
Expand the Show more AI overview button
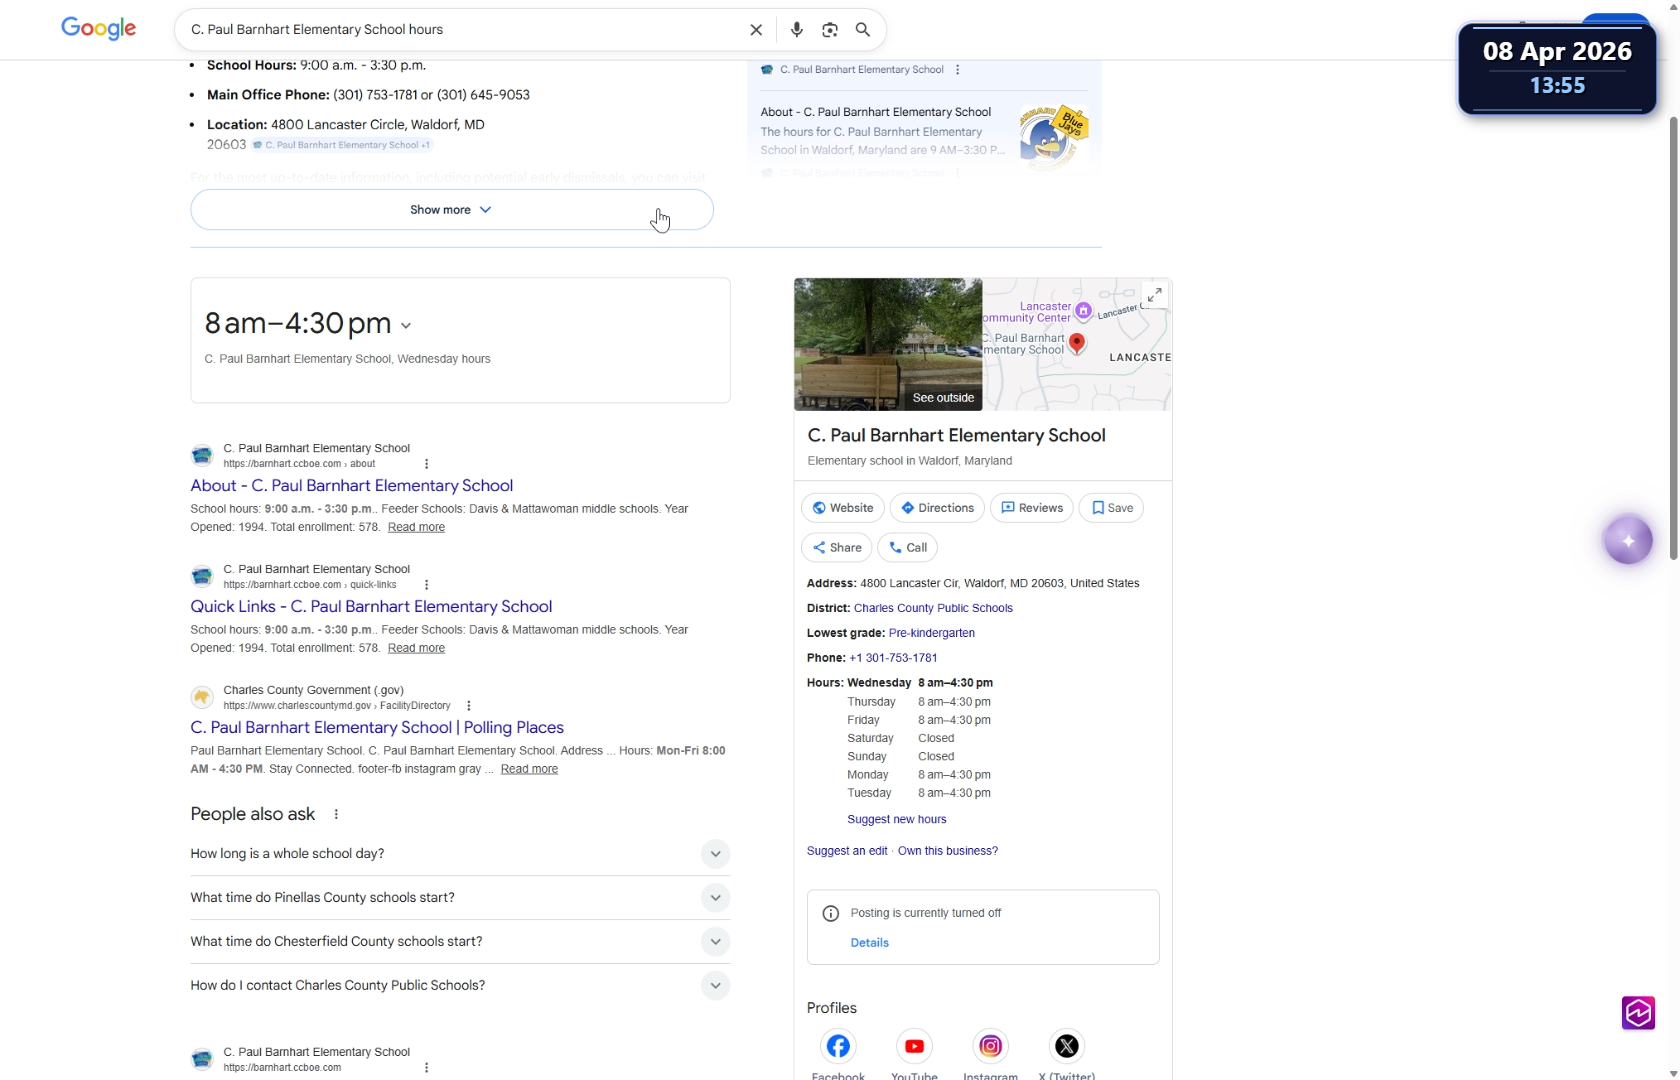452,210
